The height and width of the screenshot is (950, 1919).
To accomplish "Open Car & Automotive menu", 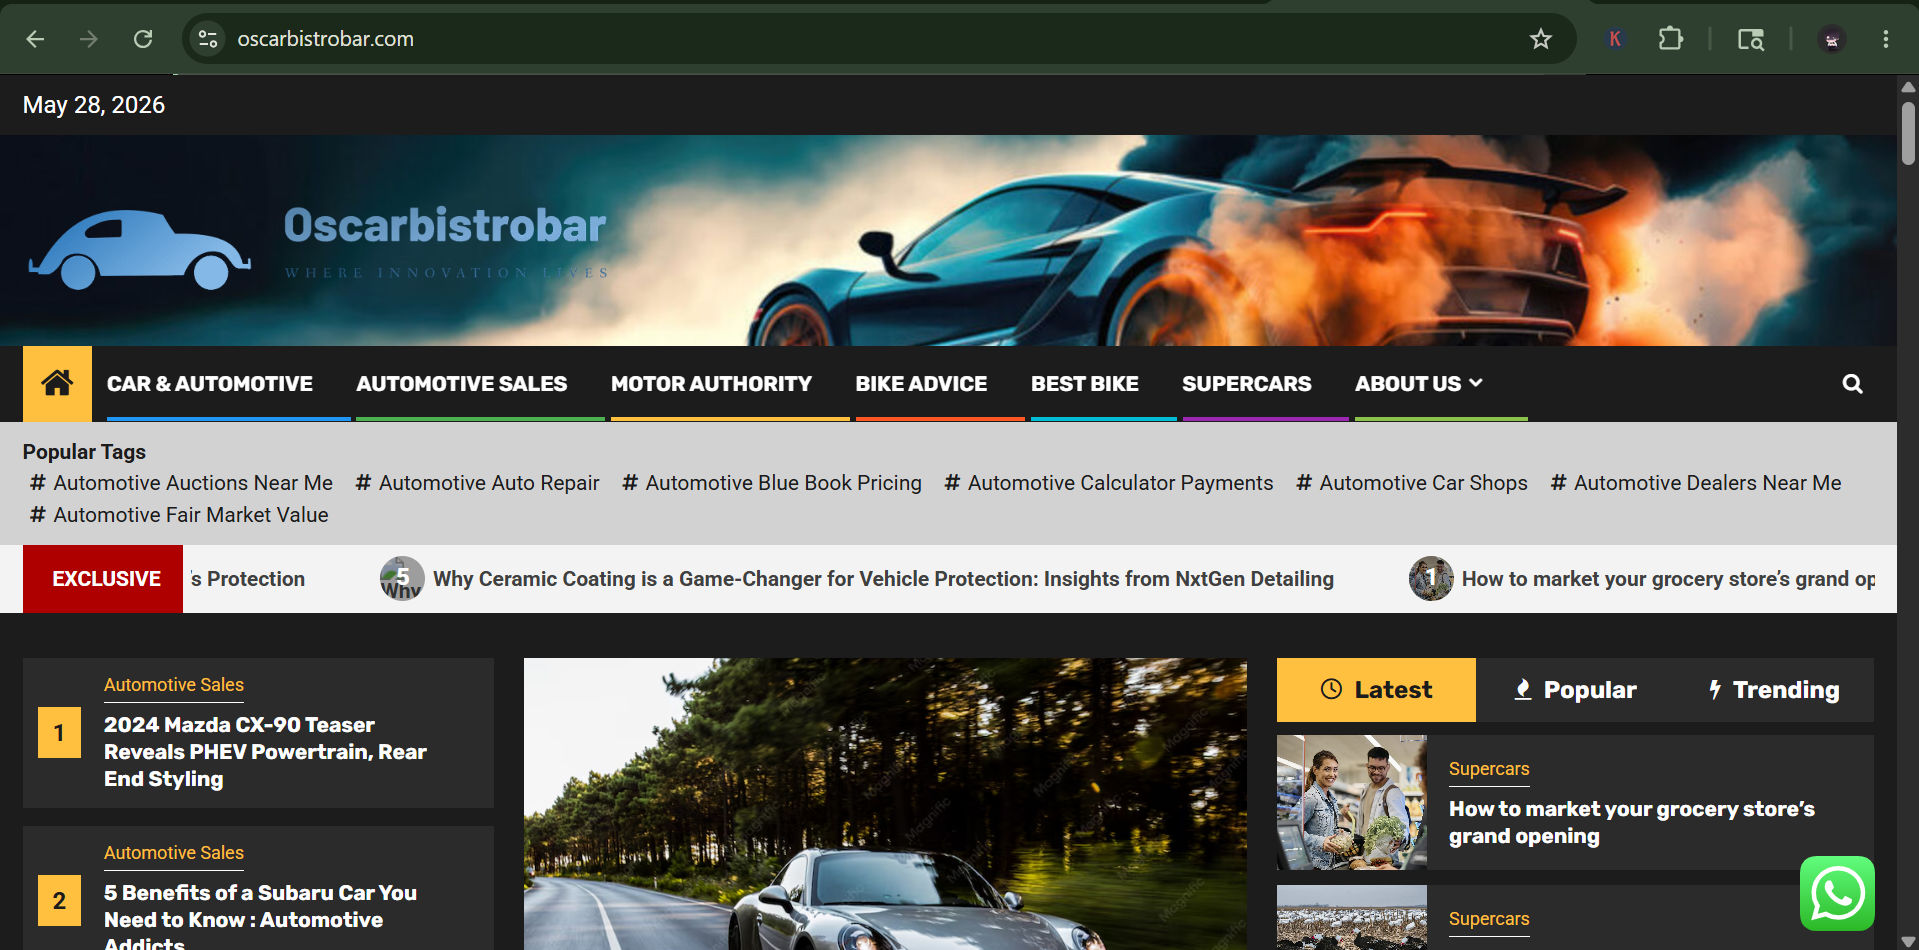I will pos(210,384).
